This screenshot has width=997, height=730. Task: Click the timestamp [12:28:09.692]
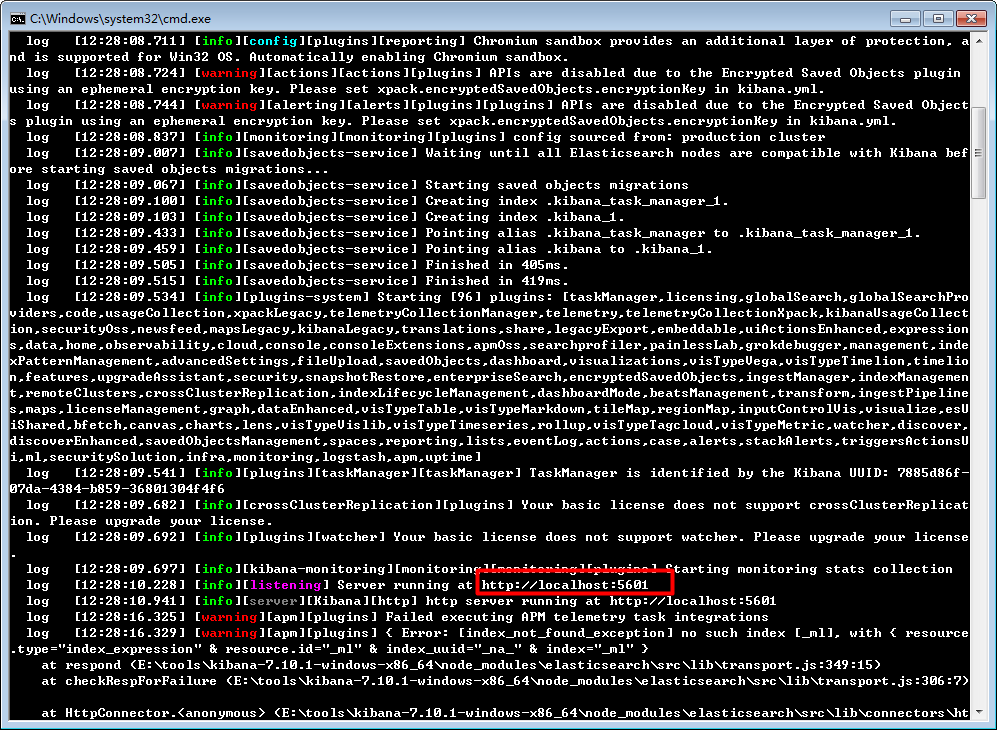pos(130,537)
